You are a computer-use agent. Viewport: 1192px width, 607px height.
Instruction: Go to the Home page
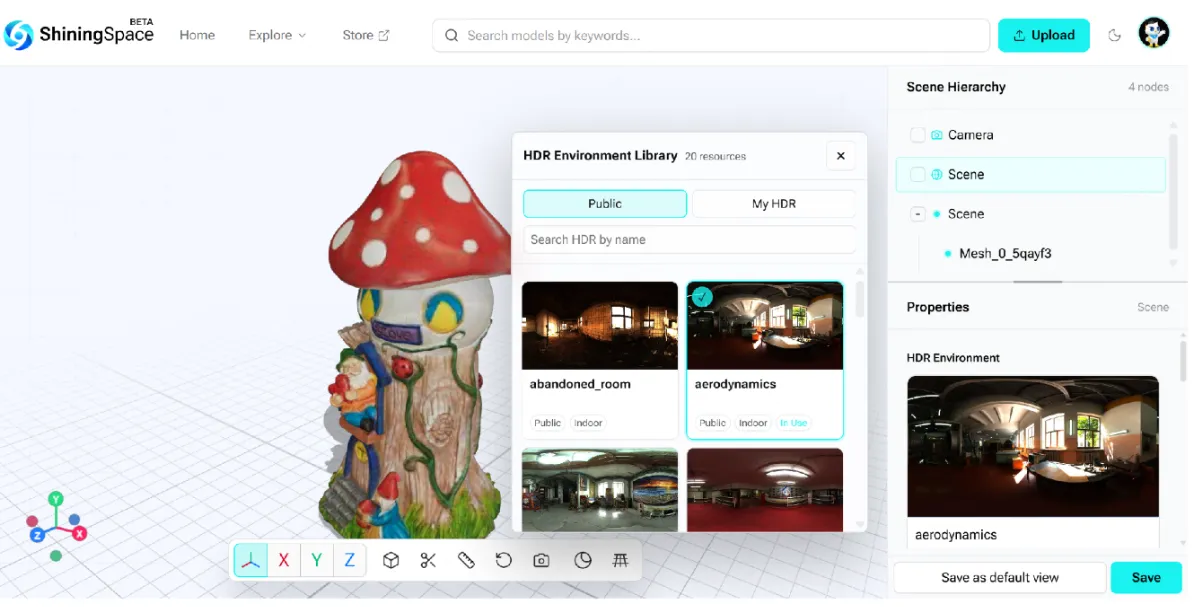click(197, 35)
